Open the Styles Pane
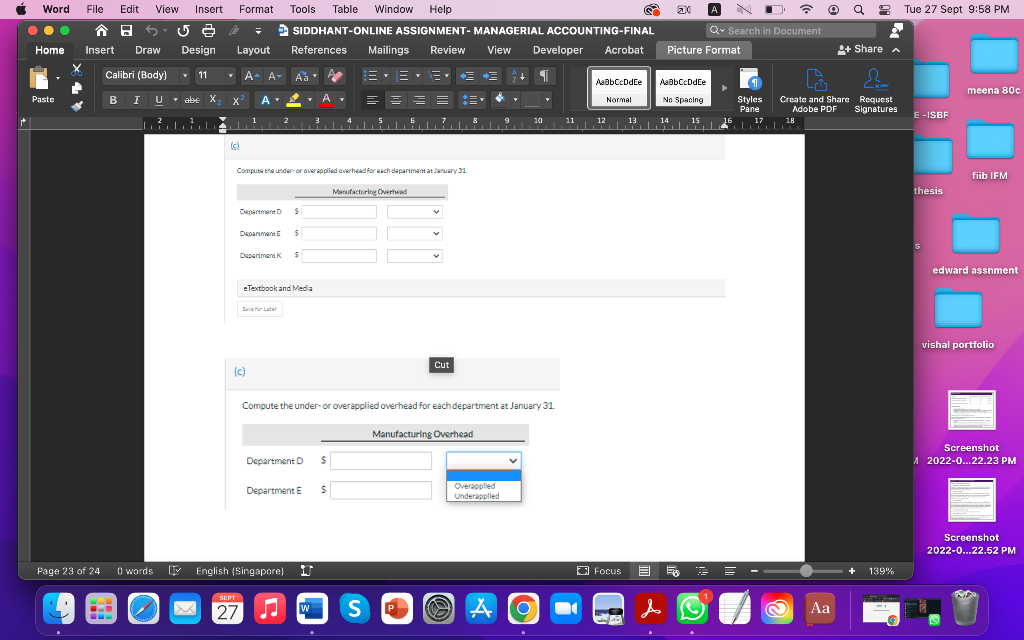The image size is (1024, 640). click(750, 90)
